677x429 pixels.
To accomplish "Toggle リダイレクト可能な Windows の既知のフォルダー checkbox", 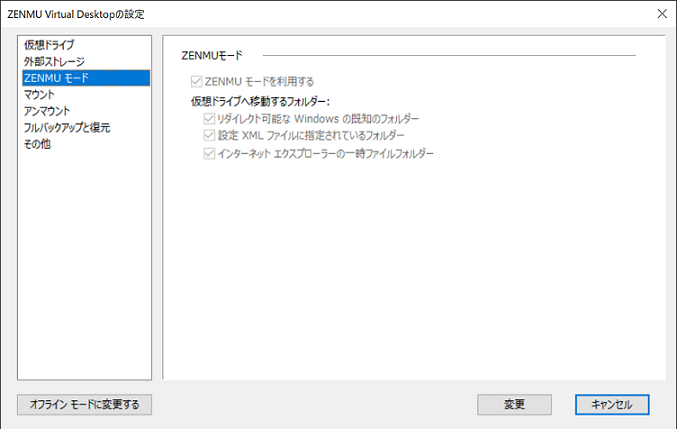I will point(209,119).
